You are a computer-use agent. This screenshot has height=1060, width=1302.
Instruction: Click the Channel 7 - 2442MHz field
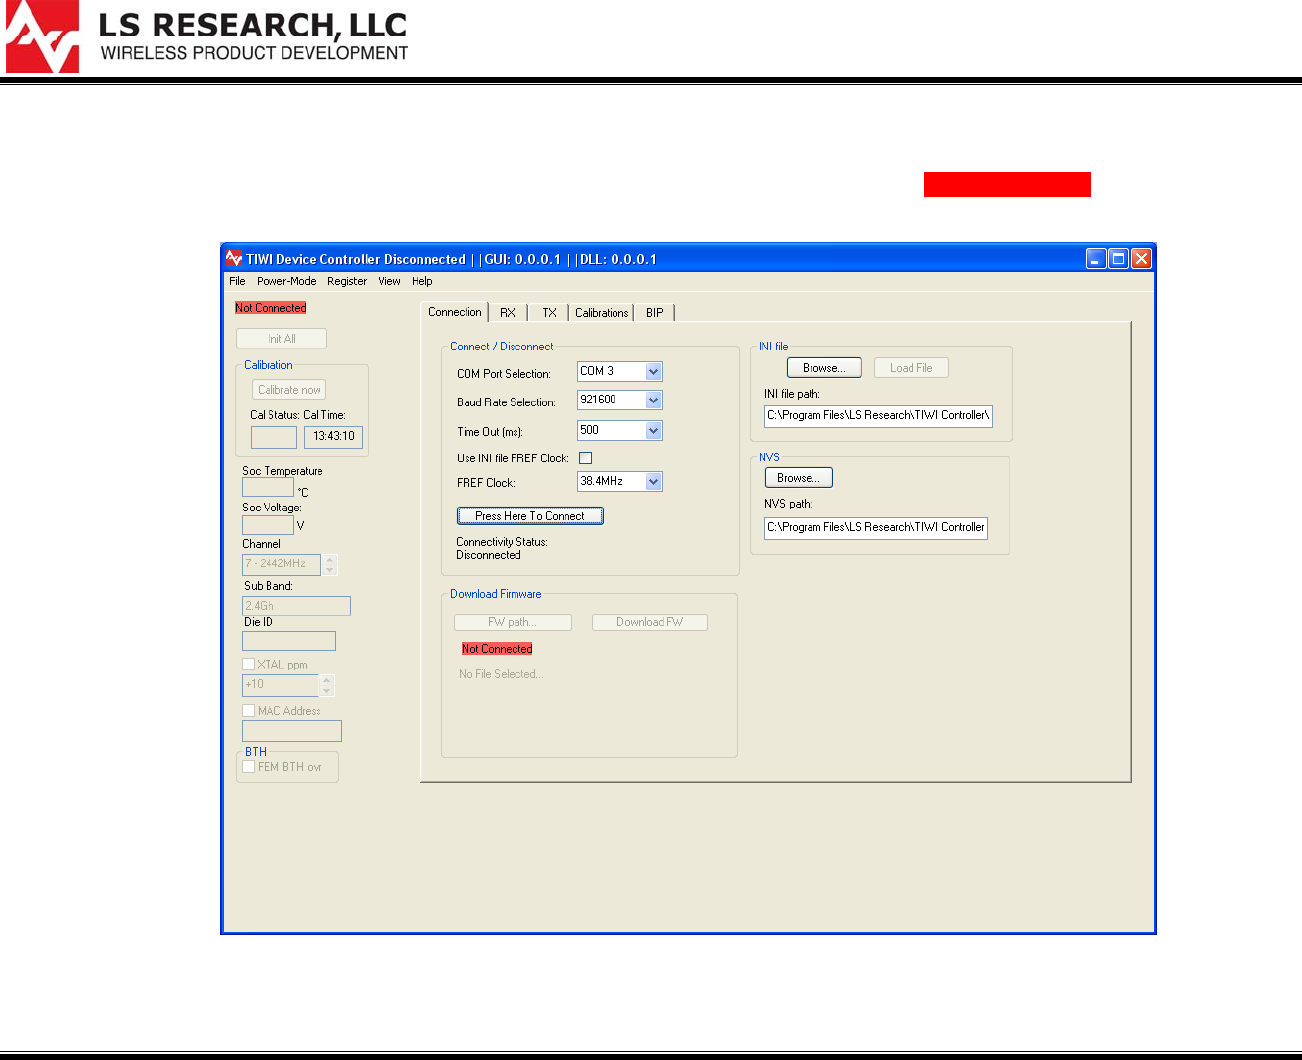(x=281, y=564)
